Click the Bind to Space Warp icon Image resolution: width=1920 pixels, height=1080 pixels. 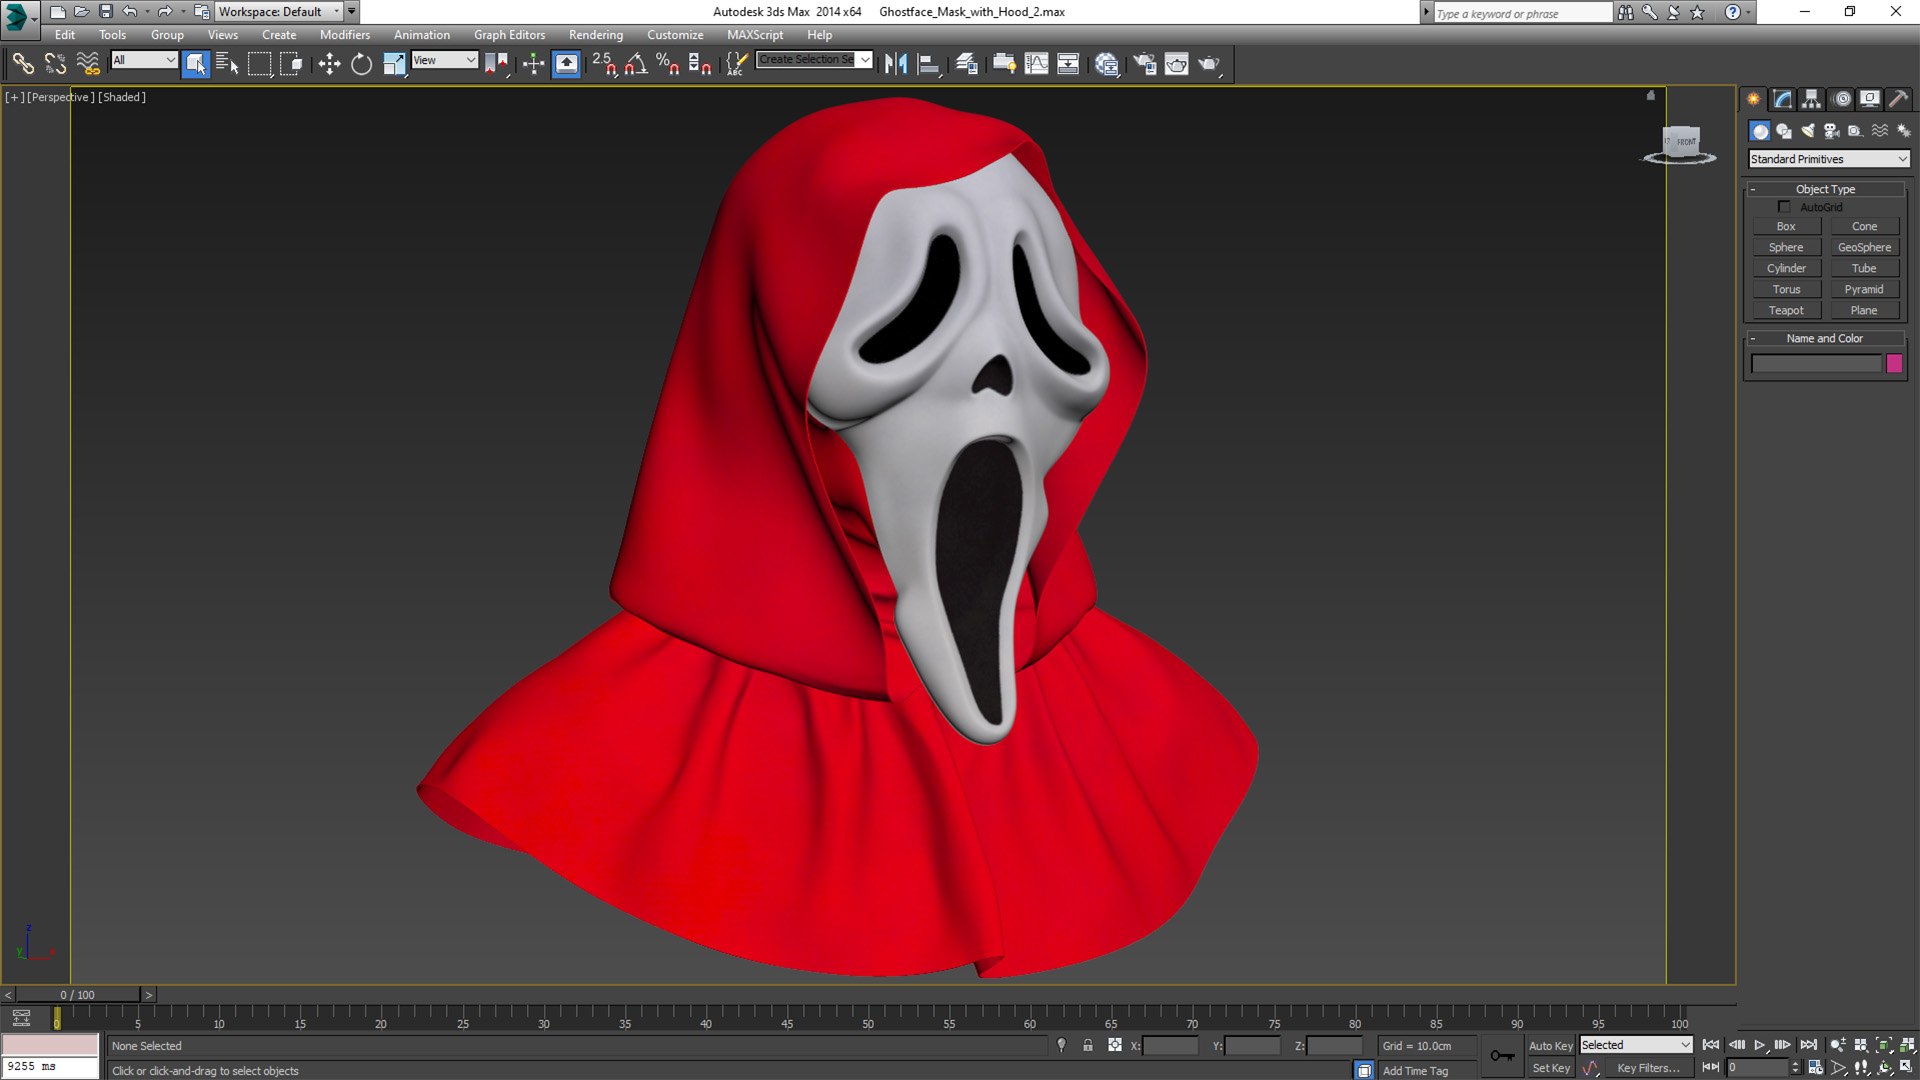(88, 64)
